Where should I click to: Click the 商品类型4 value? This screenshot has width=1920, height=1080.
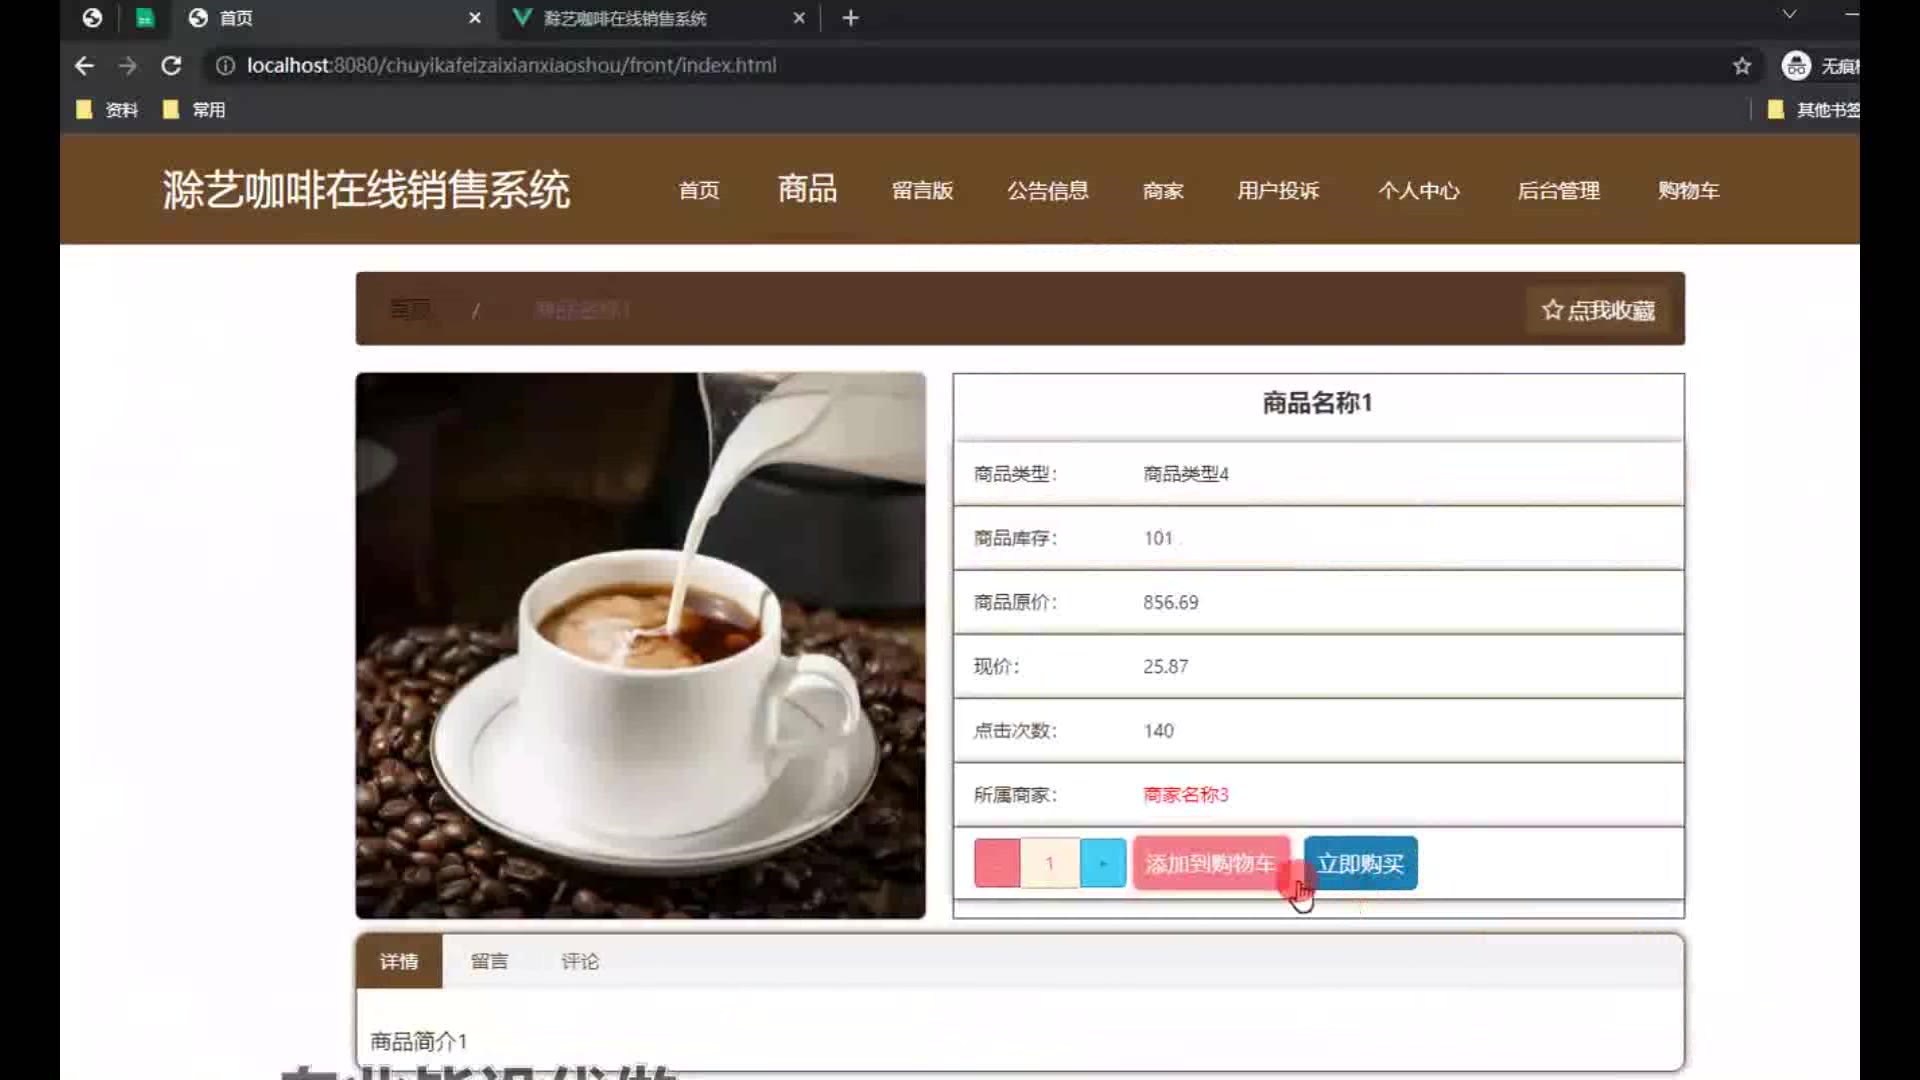[x=1186, y=474]
